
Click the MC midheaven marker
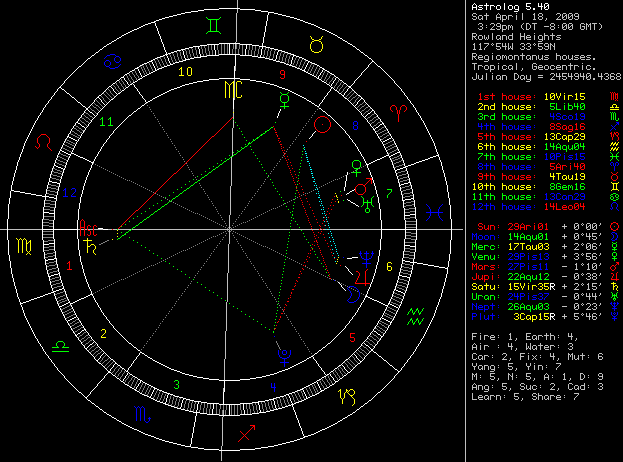(232, 90)
